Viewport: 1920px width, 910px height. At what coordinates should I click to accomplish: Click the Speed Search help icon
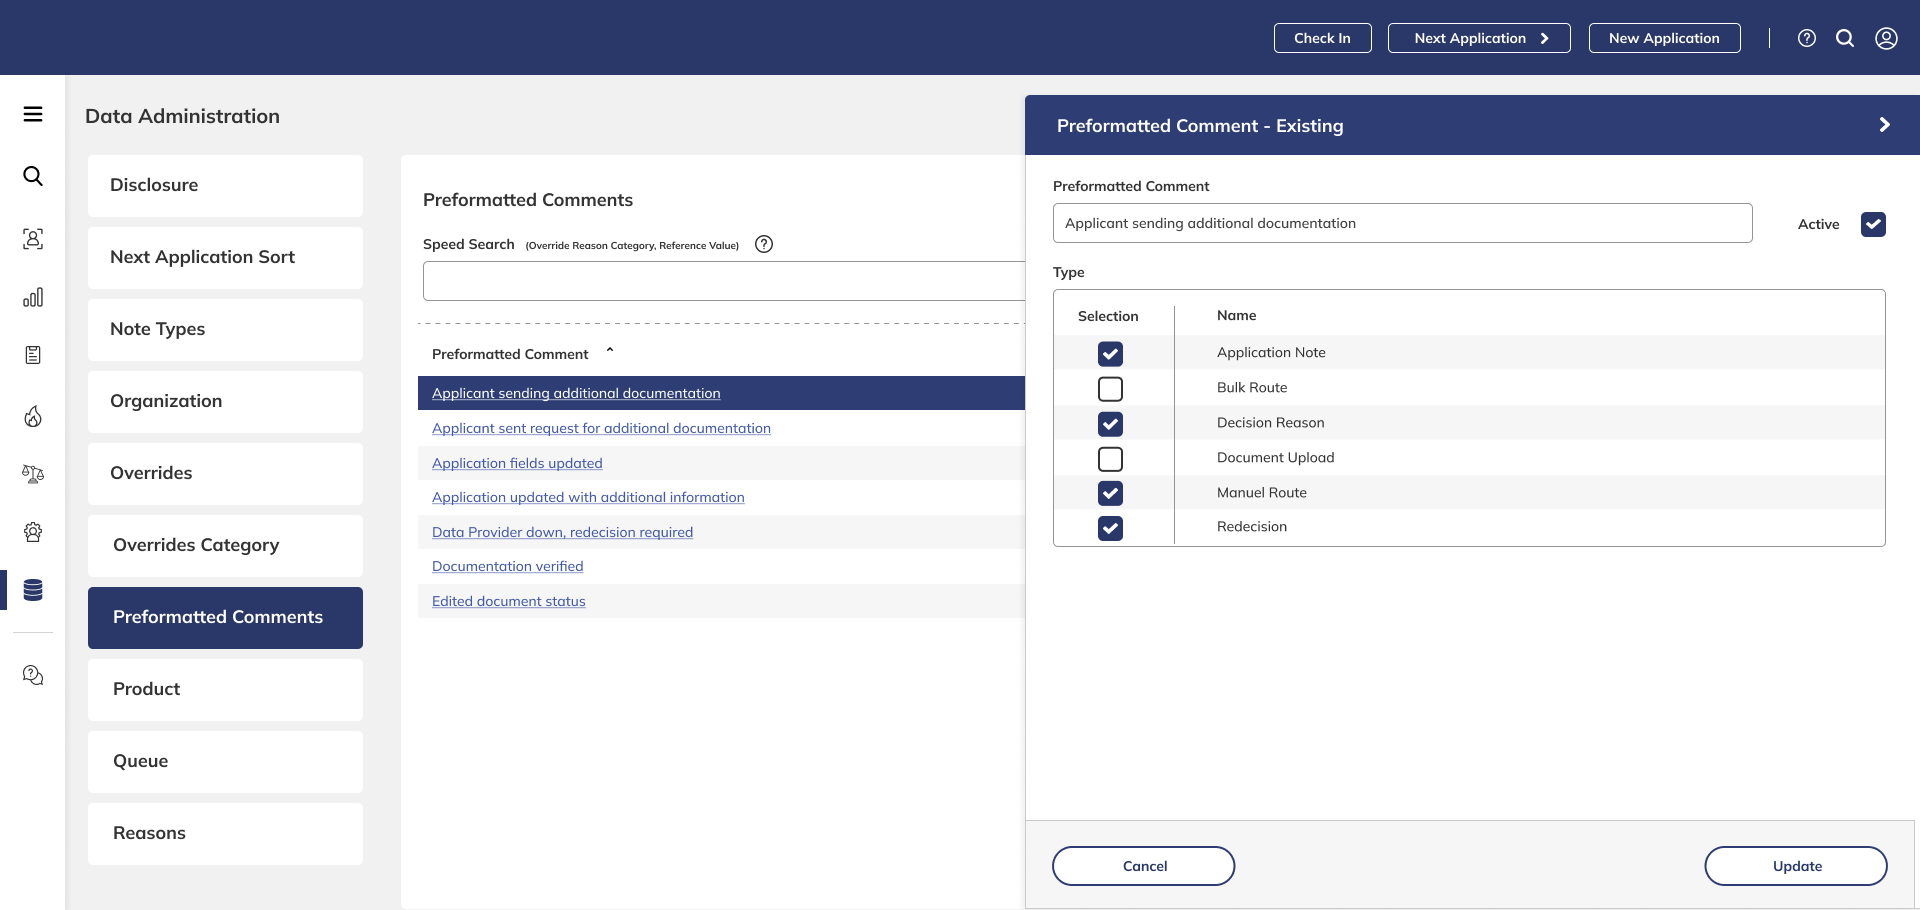pos(764,244)
